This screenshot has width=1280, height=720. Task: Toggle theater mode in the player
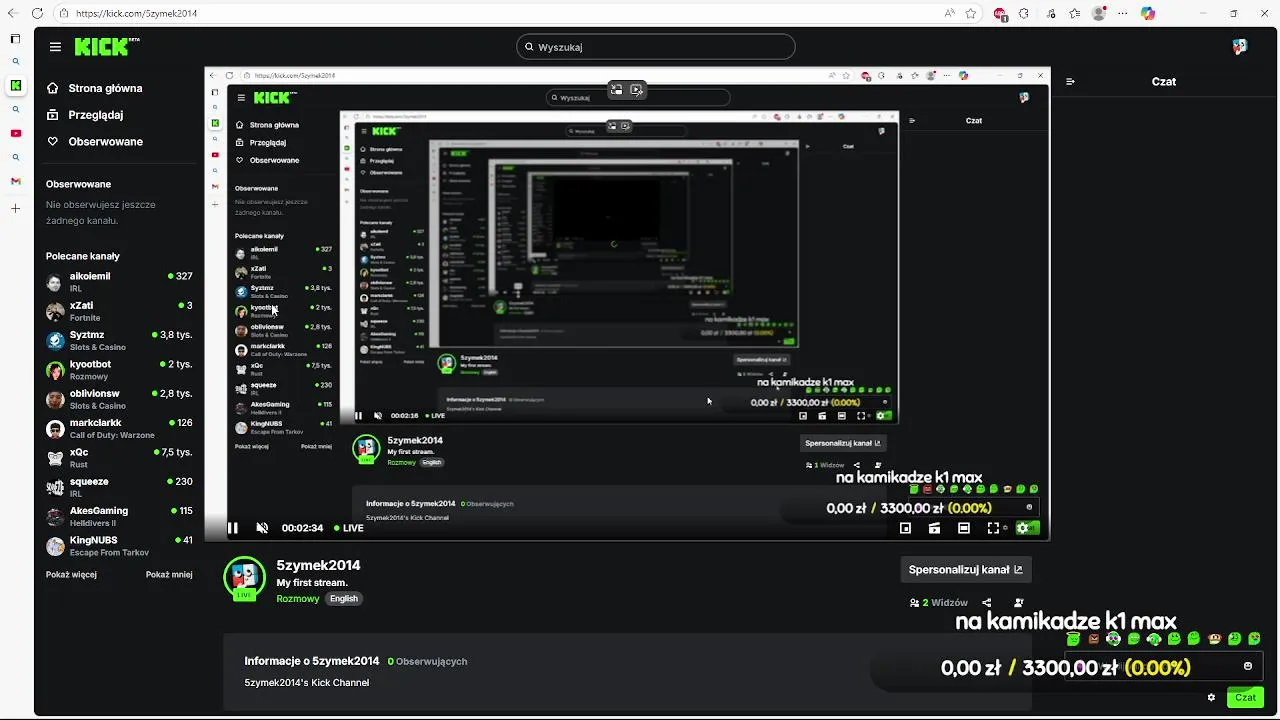tap(963, 528)
